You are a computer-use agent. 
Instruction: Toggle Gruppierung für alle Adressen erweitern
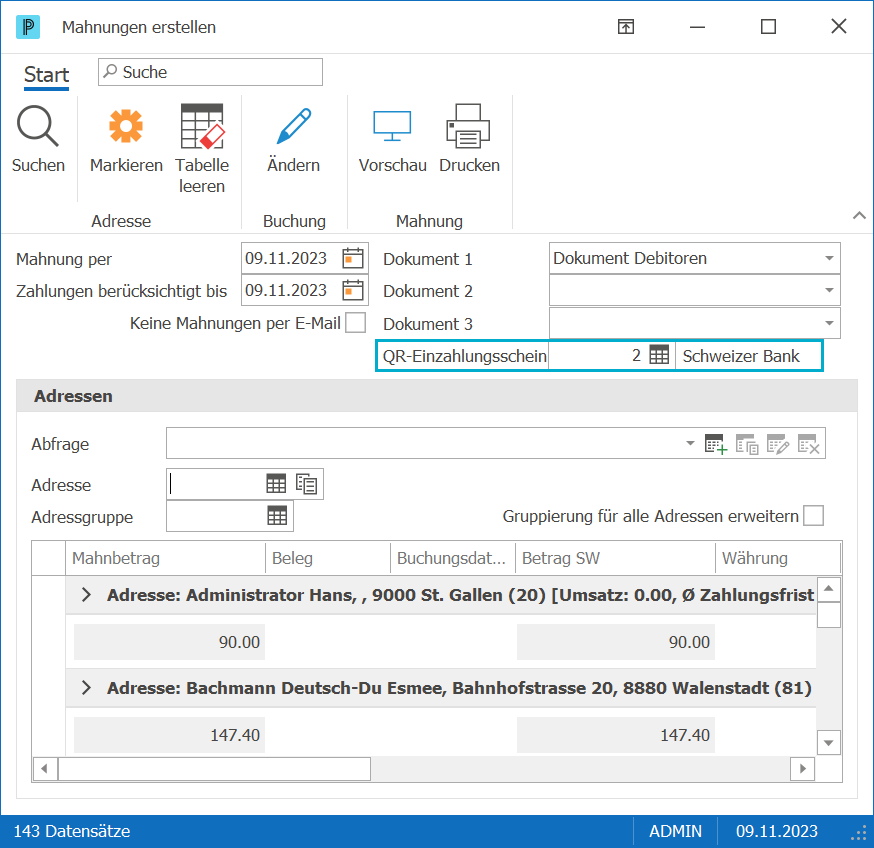[813, 516]
